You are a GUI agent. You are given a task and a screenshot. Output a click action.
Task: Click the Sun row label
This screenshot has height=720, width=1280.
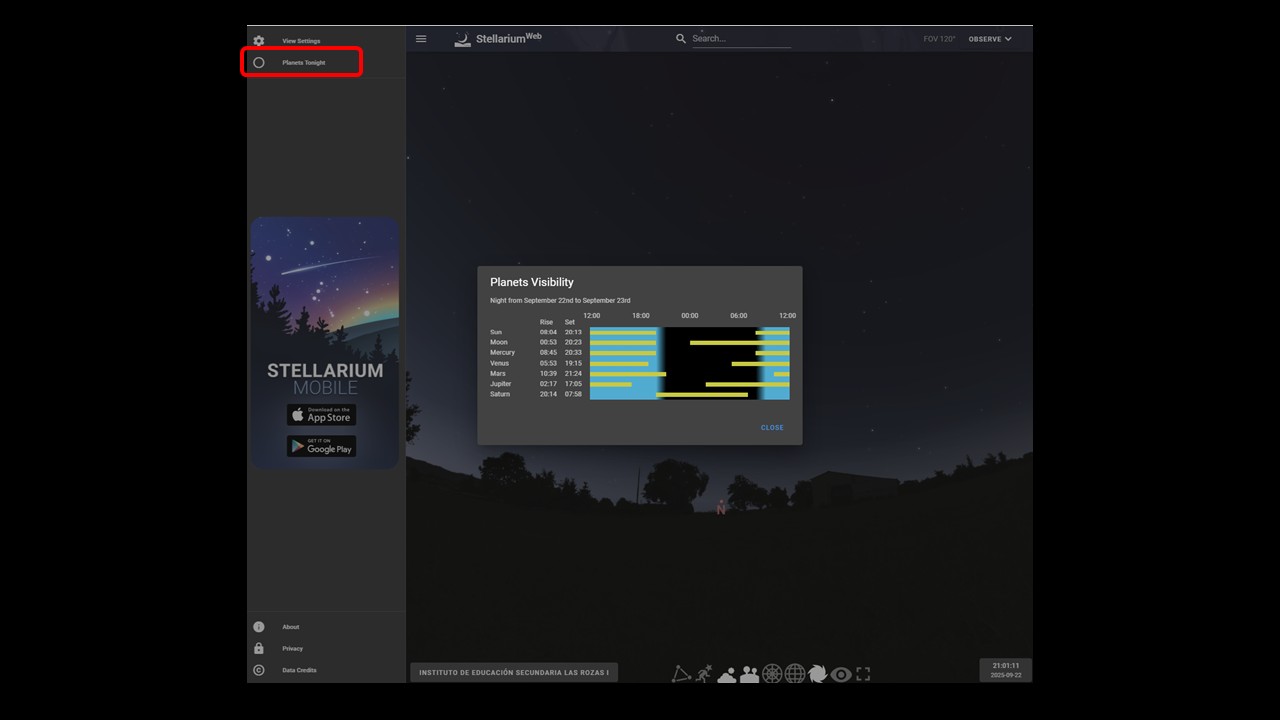point(496,332)
